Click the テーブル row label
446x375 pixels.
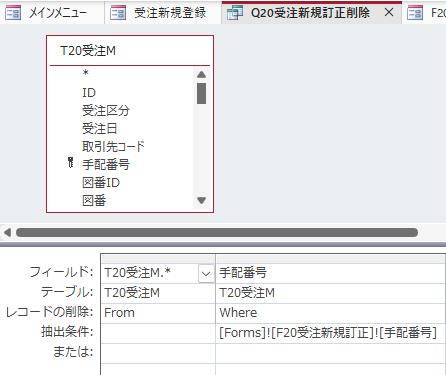(67, 292)
